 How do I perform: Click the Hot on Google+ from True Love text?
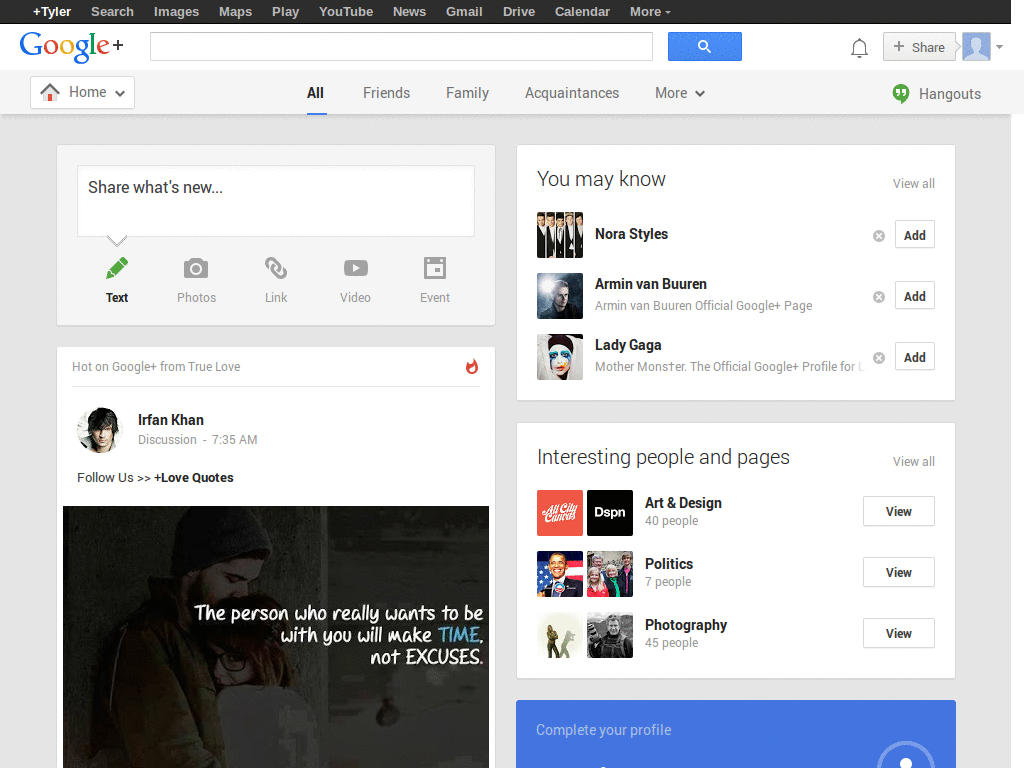pyautogui.click(x=156, y=366)
